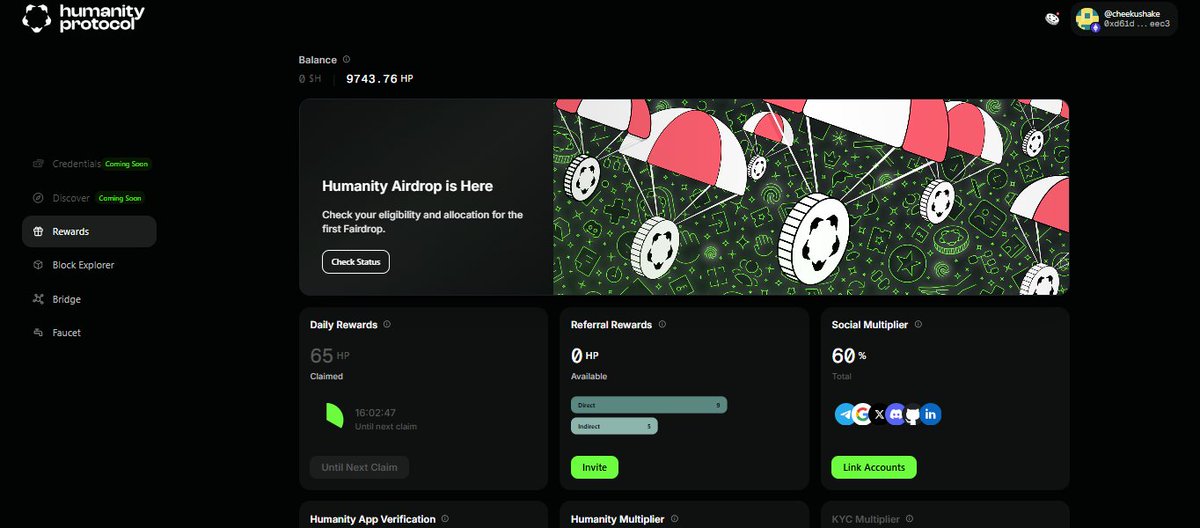Click the @cheekushake username

[x=1132, y=13]
